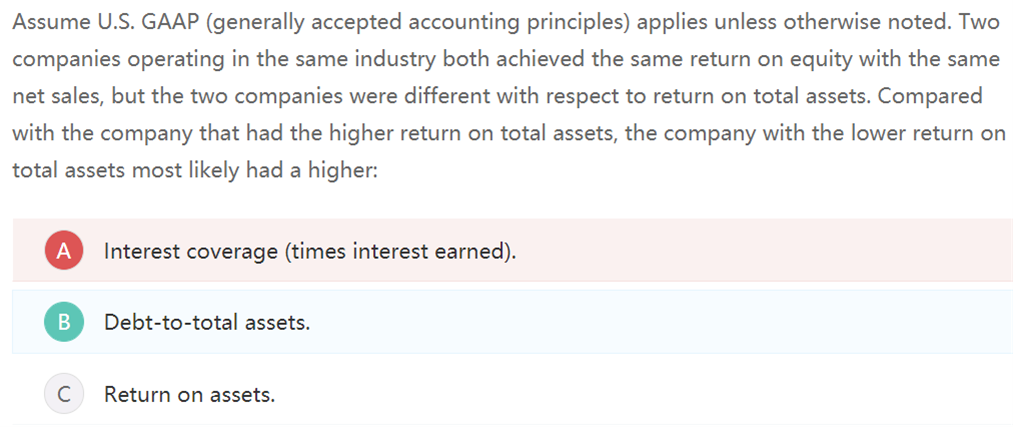Image resolution: width=1013 pixels, height=427 pixels.
Task: Select the red A answer circle
Action: tap(63, 250)
